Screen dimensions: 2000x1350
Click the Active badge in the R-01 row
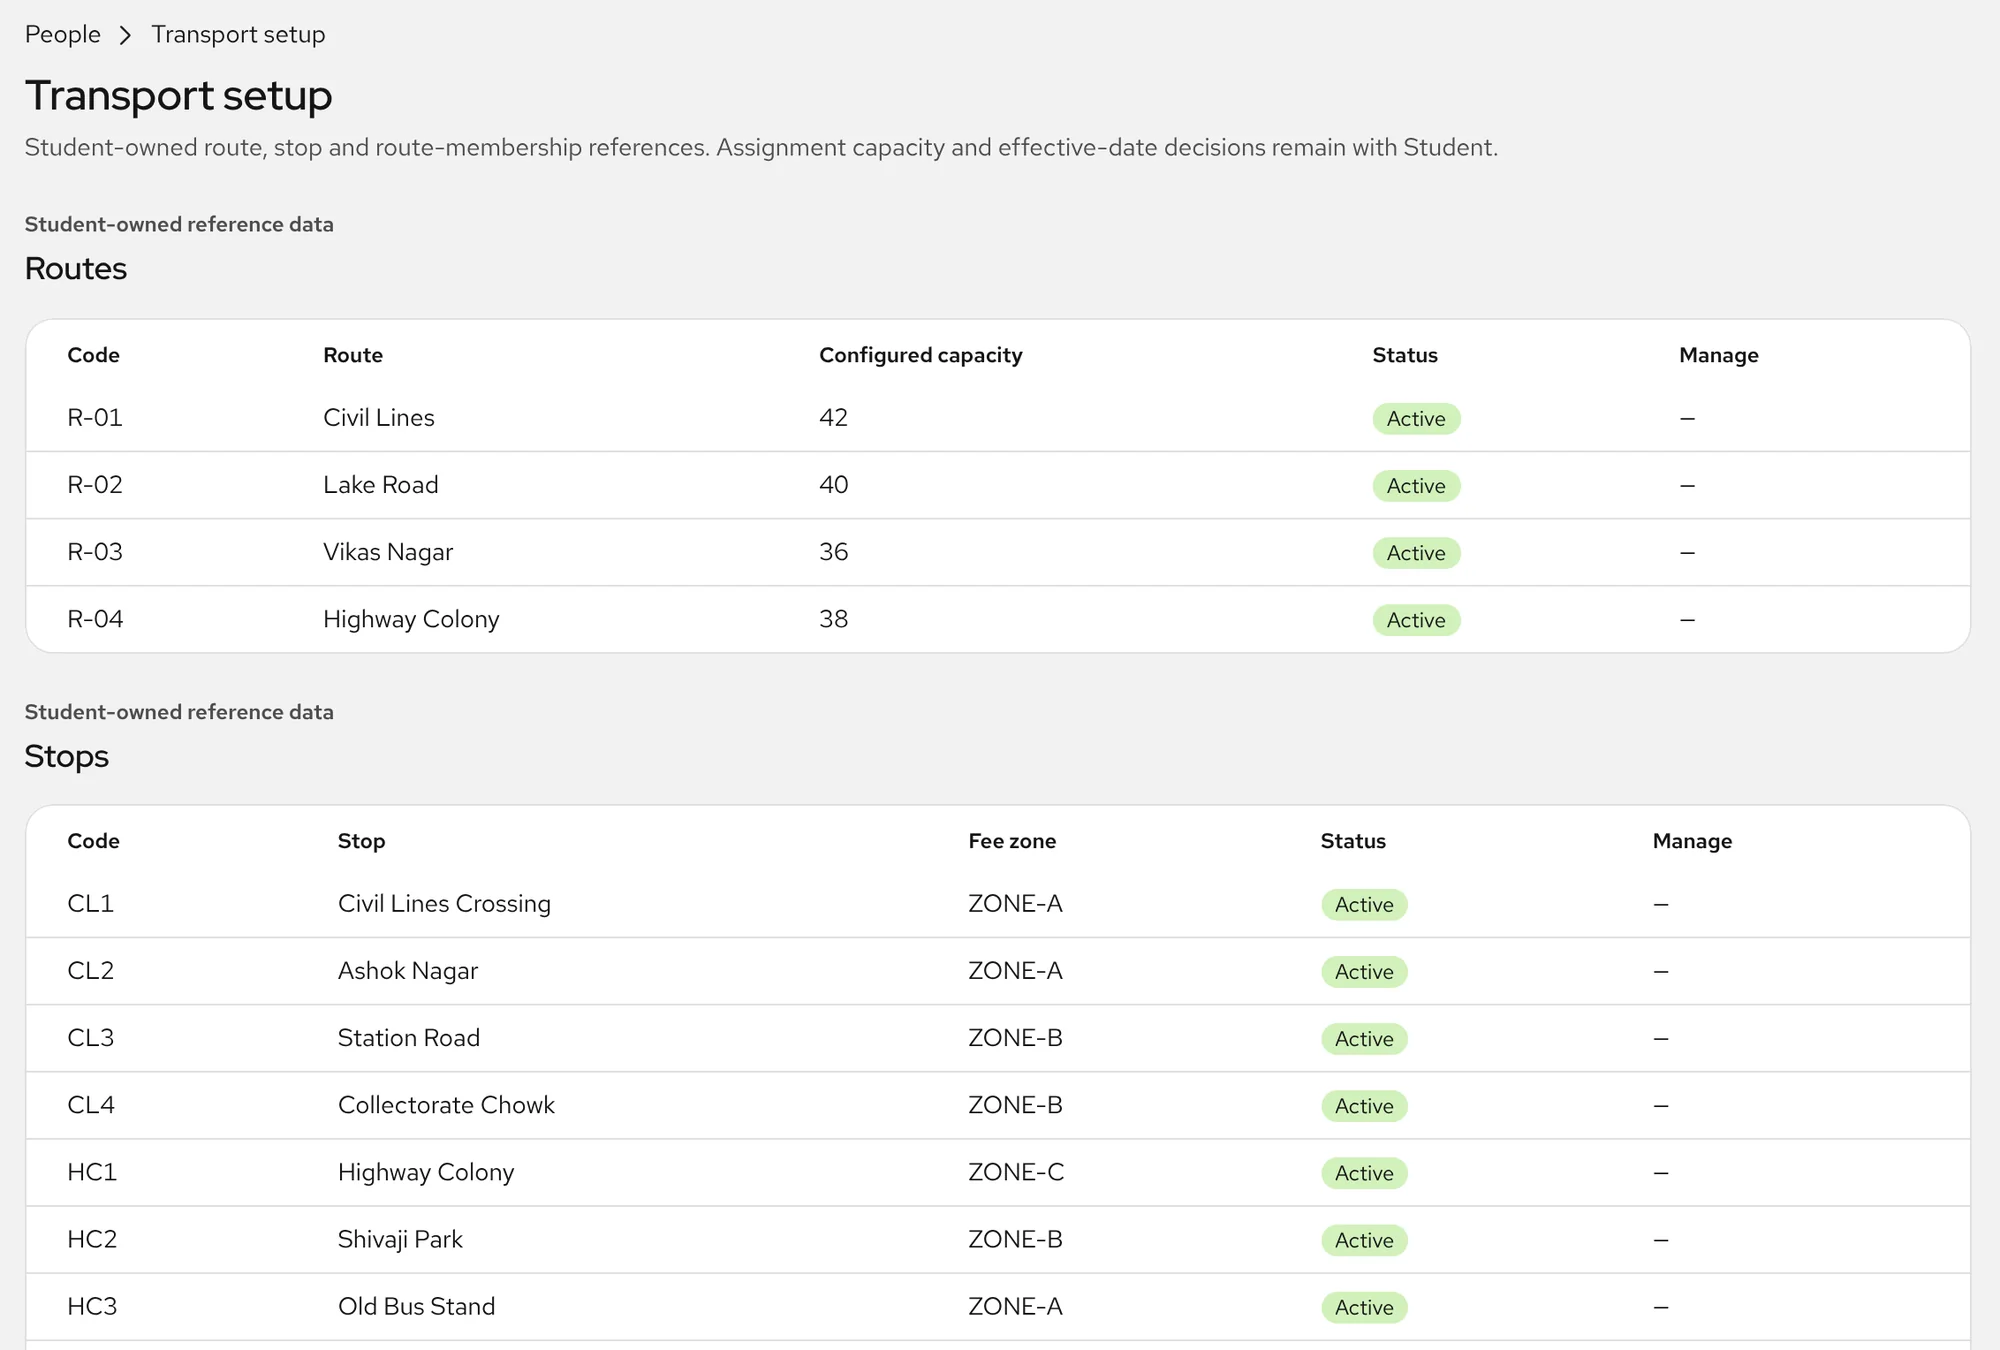click(1416, 418)
